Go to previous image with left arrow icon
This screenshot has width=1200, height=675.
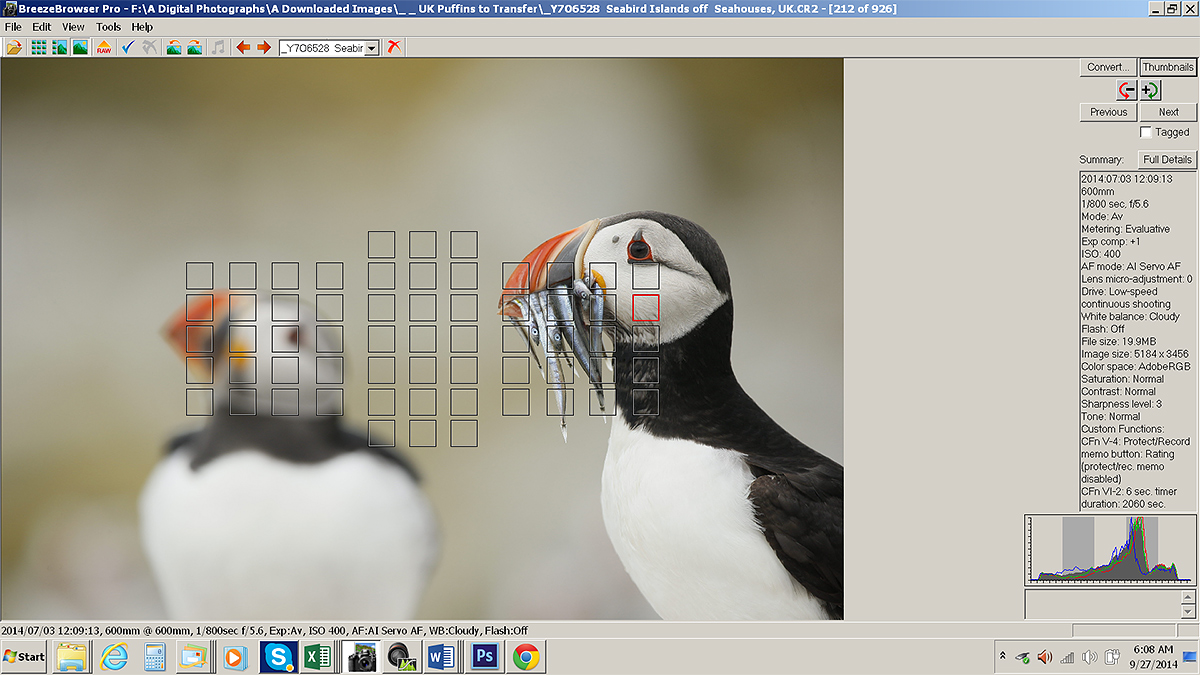(x=243, y=47)
